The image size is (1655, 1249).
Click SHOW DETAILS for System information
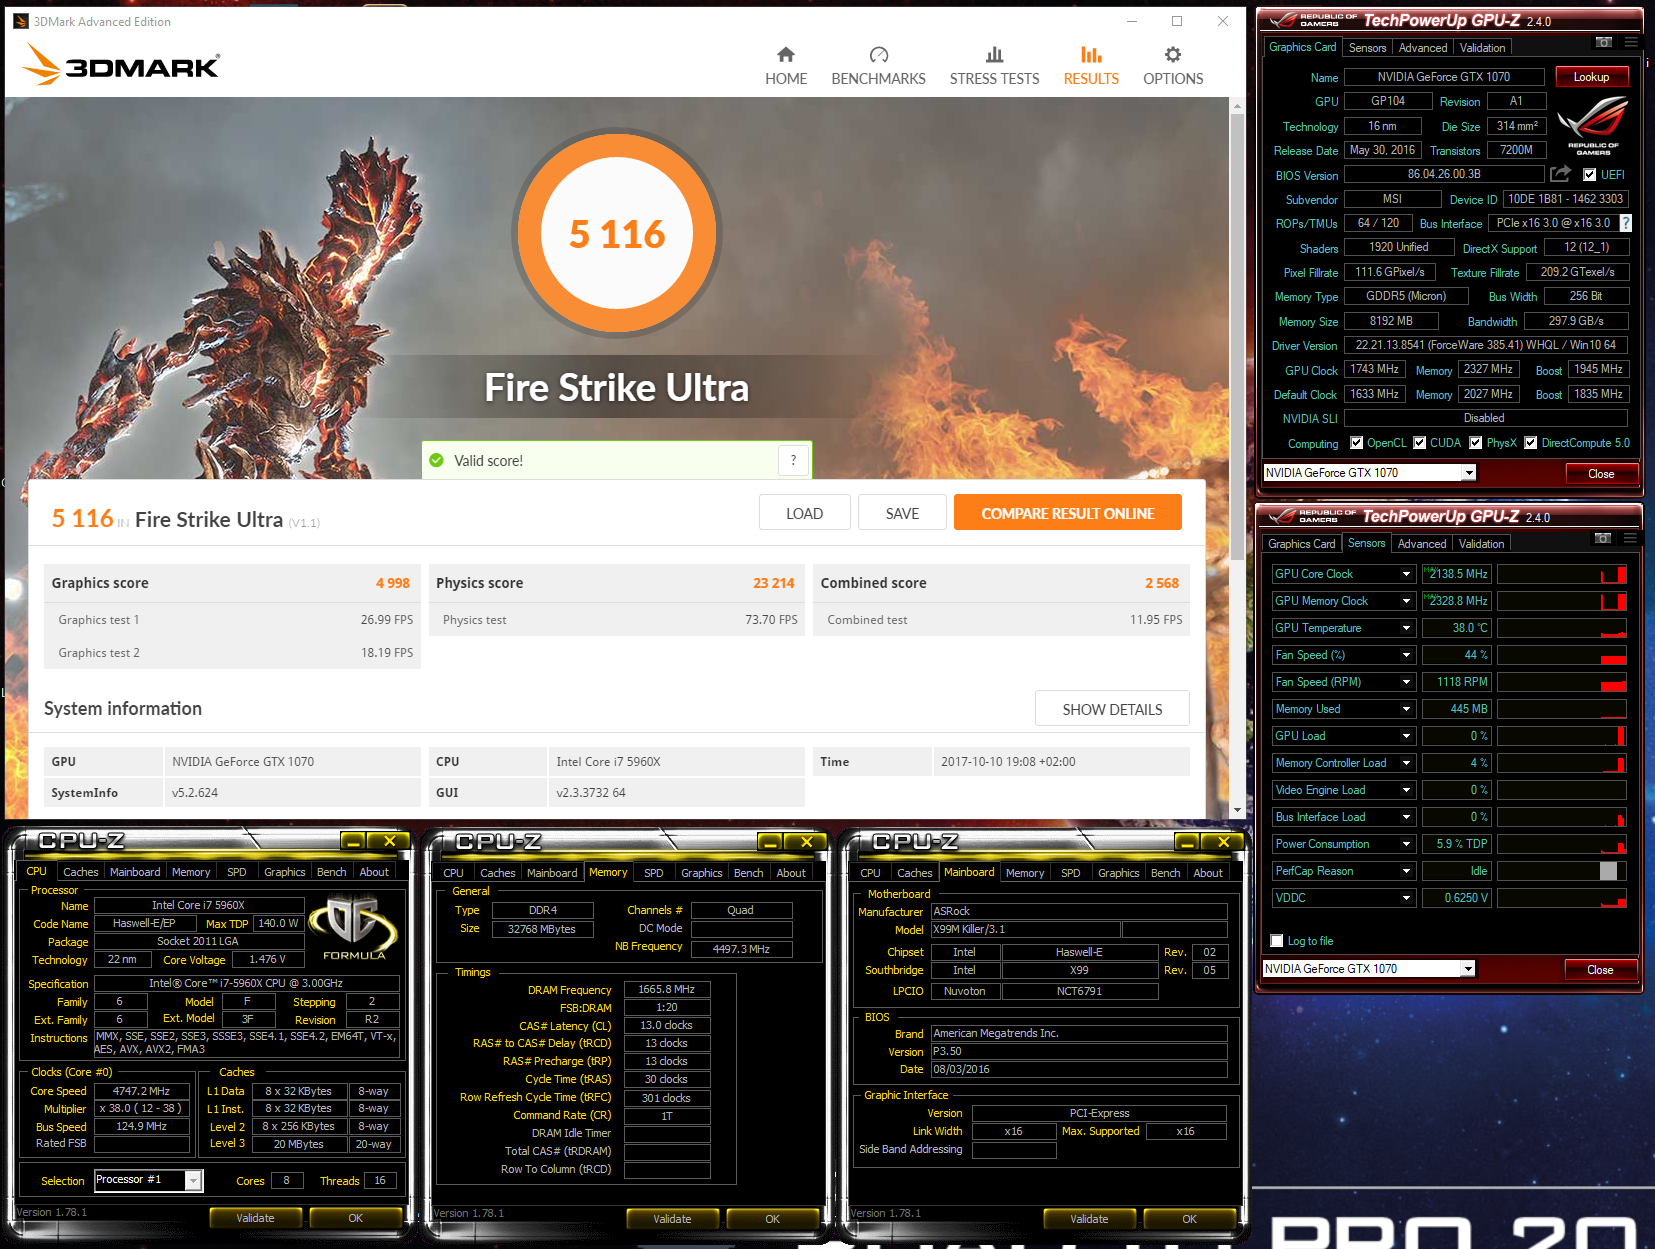point(1112,709)
